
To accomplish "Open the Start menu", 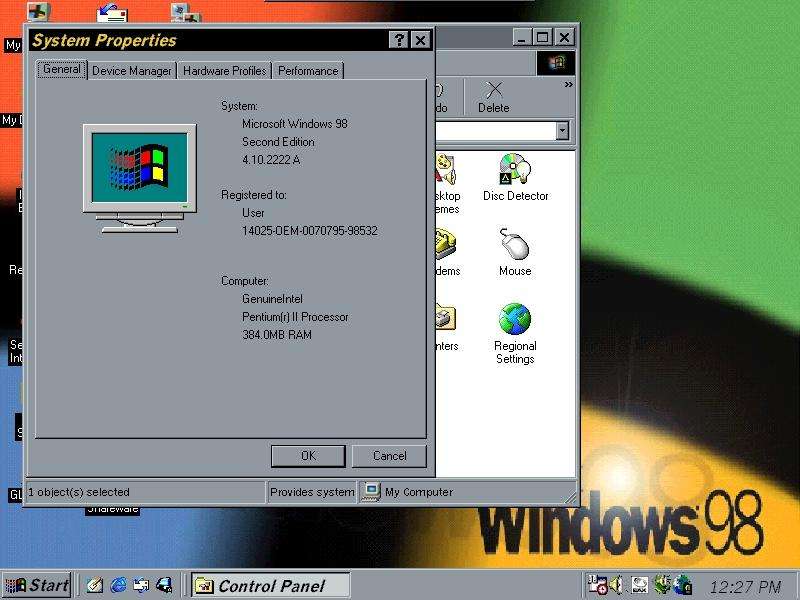I will [37, 585].
